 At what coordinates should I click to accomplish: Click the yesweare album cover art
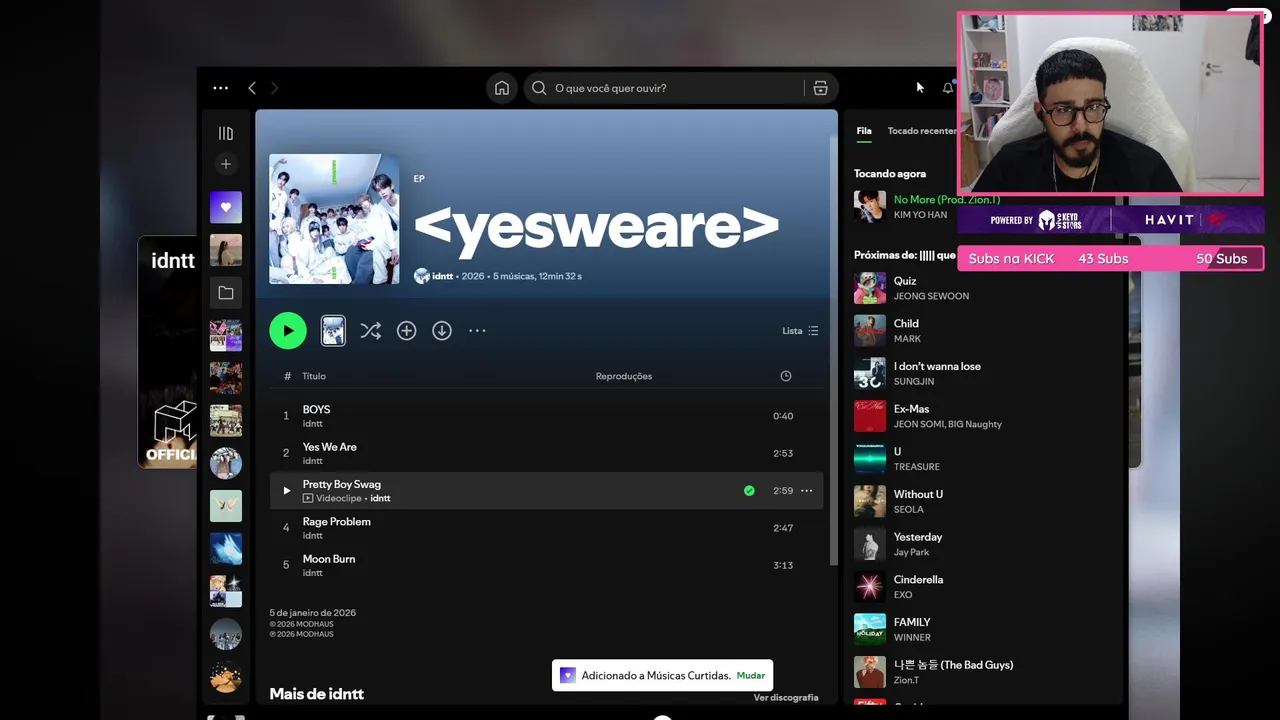[x=334, y=219]
